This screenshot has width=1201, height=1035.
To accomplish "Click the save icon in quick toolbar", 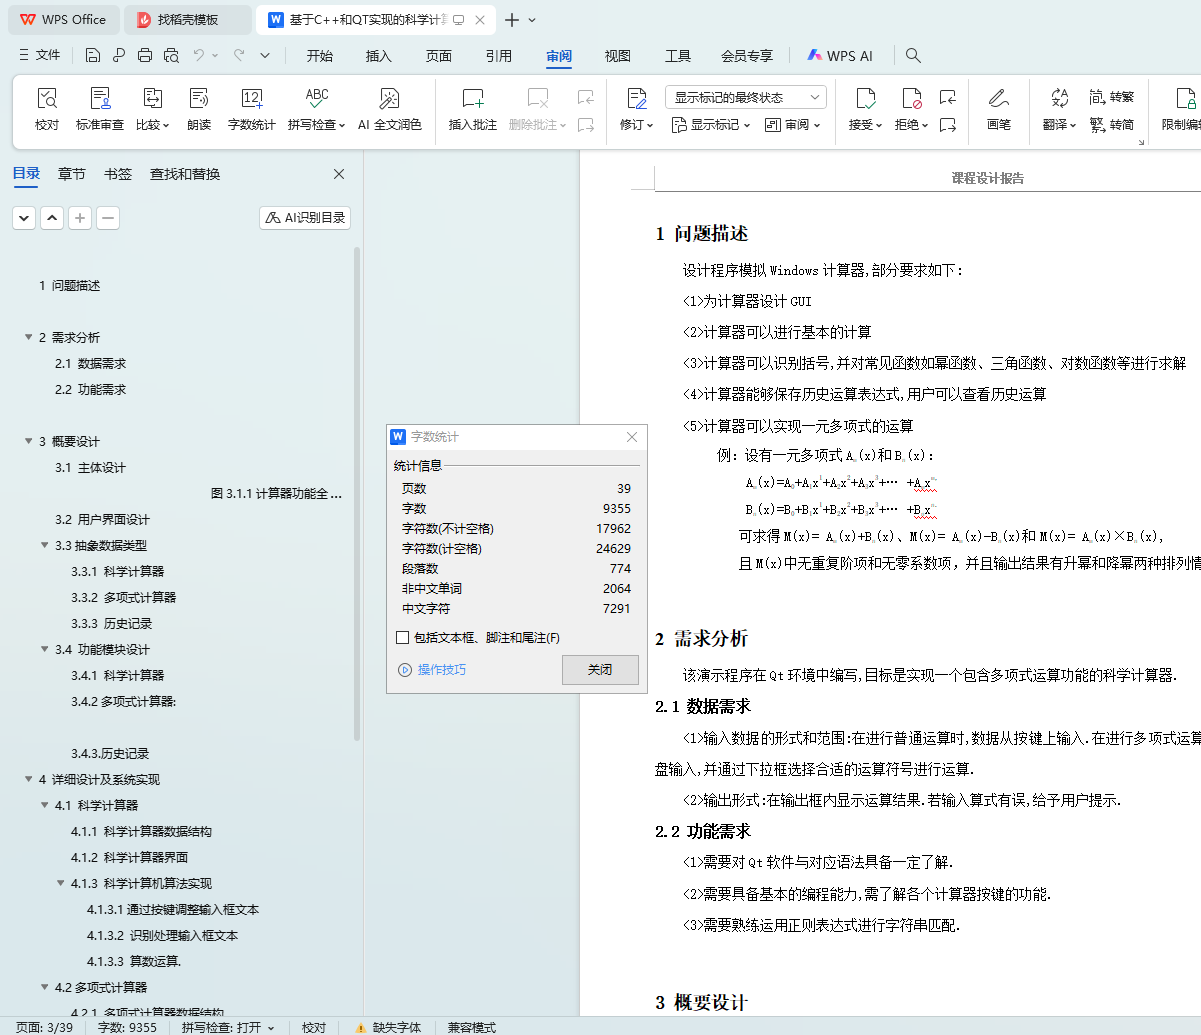I will (93, 56).
